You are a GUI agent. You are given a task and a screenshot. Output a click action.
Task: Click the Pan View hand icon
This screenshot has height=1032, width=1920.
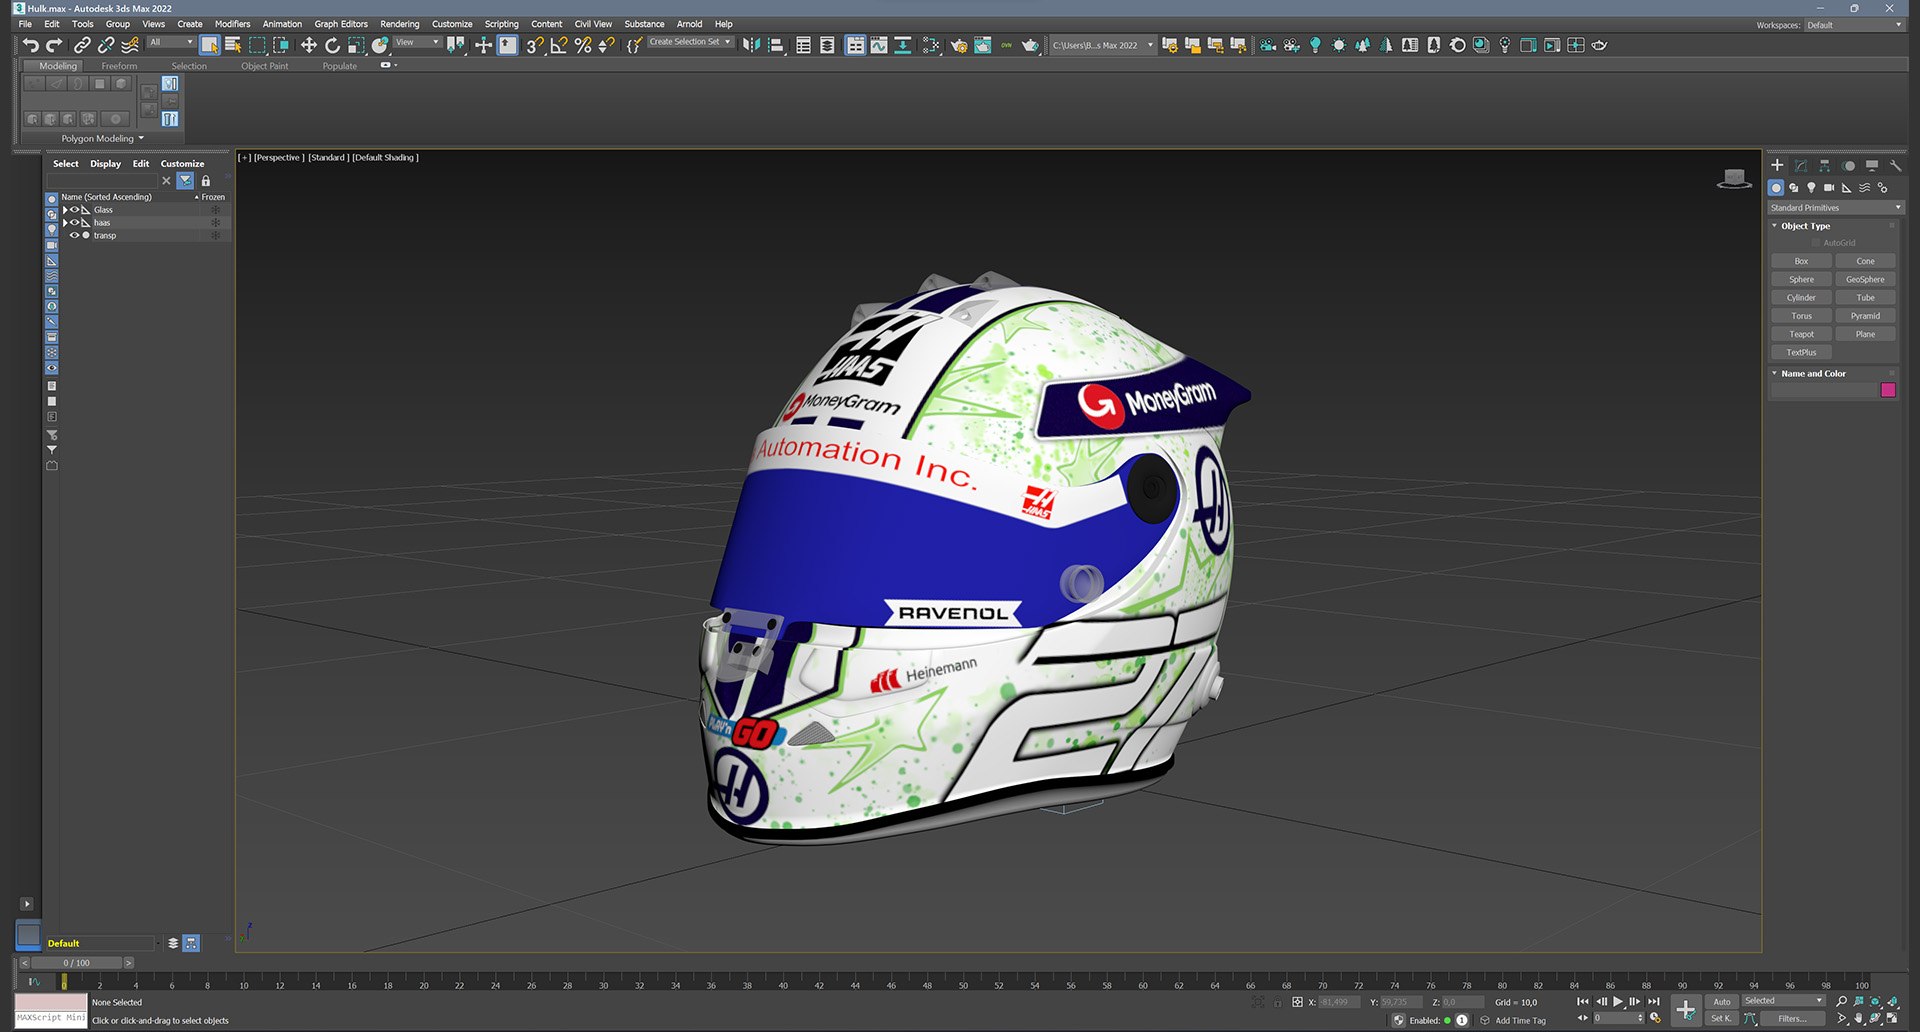[x=1859, y=1018]
